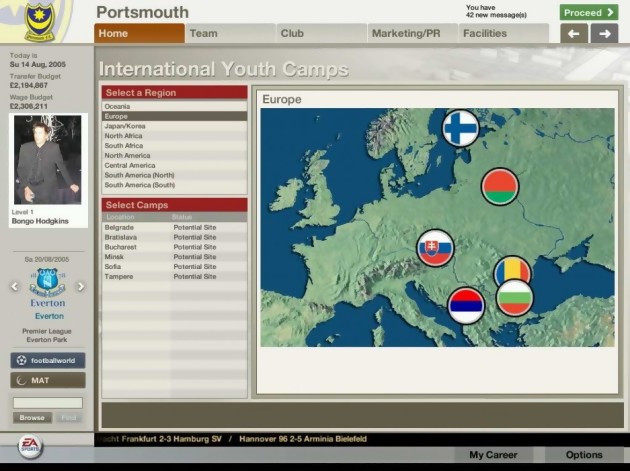
Task: Select the Romania flag camp marker
Action: tap(512, 270)
